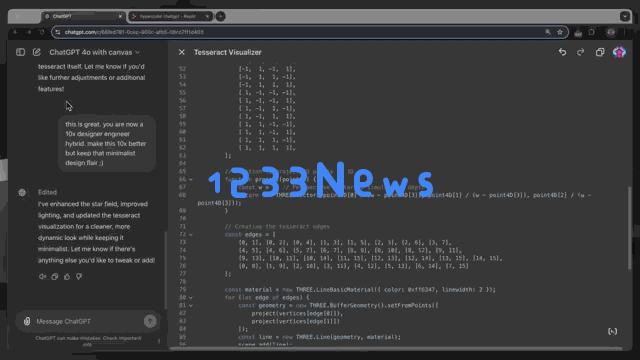Start a new chat with the pencil icon

click(x=37, y=52)
